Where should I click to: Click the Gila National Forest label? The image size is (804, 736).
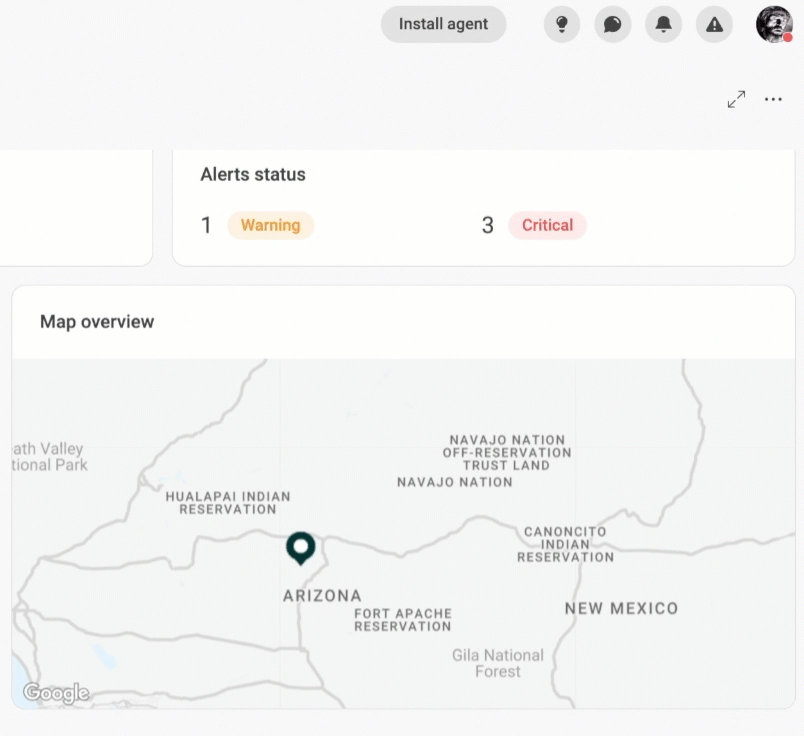tap(497, 663)
